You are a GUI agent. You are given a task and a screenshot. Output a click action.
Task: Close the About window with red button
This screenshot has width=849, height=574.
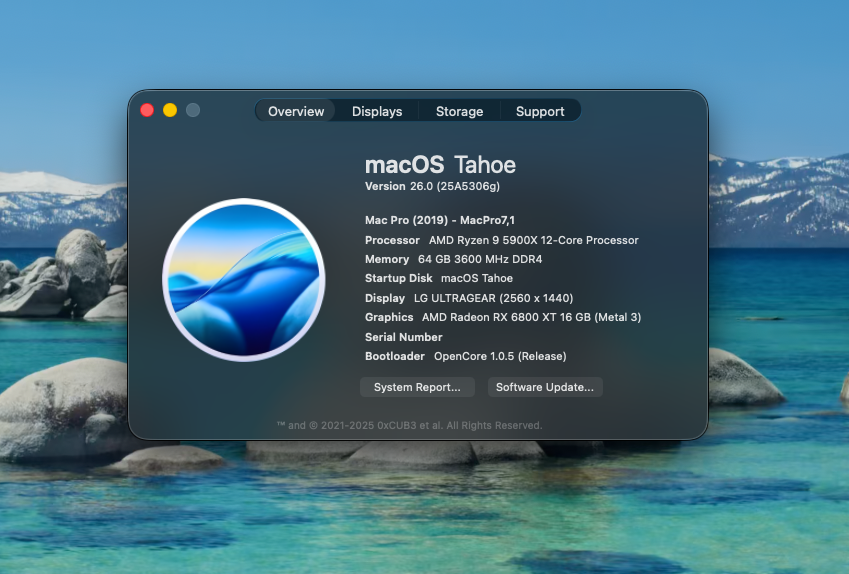click(x=147, y=110)
